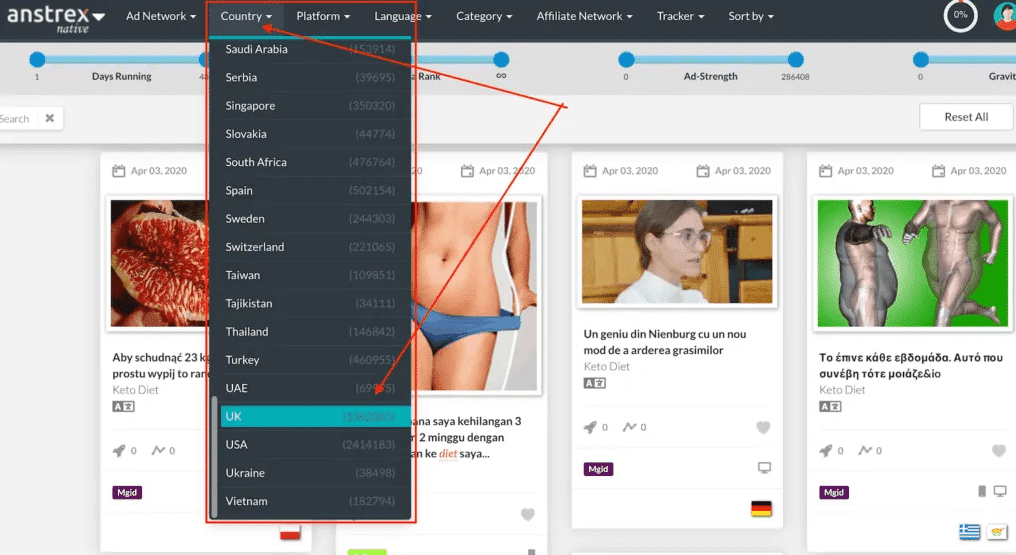Open the Affiliate Network dropdown
1016x555 pixels.
(584, 16)
